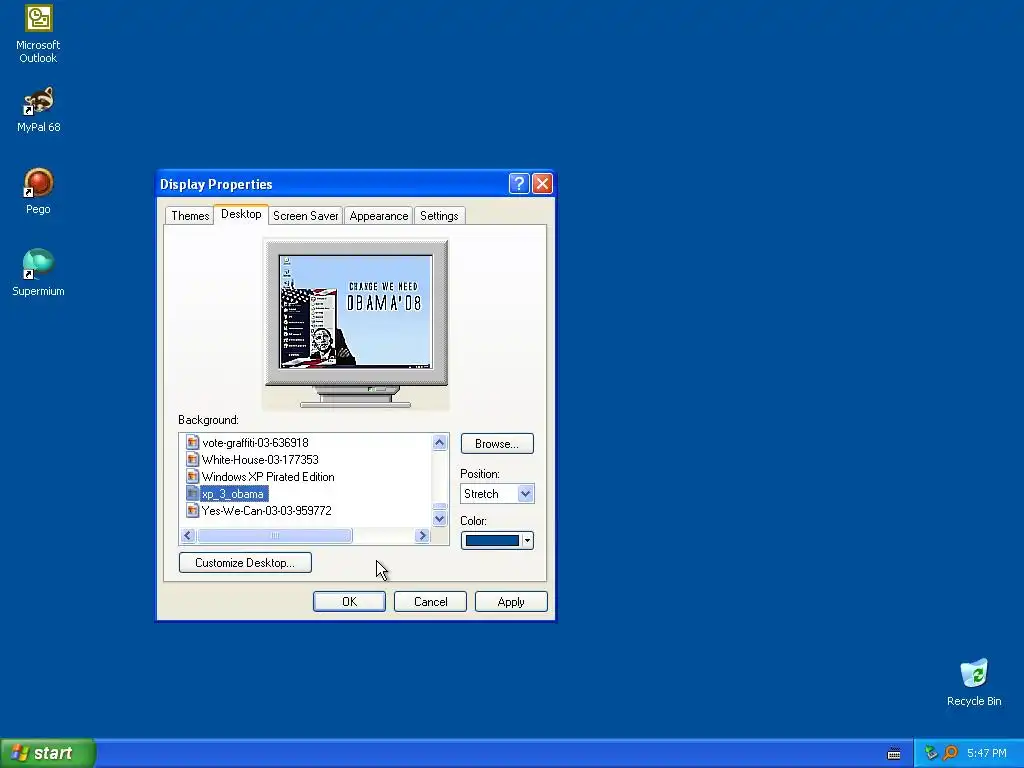Click the on-screen keyboard tray icon

(894, 754)
